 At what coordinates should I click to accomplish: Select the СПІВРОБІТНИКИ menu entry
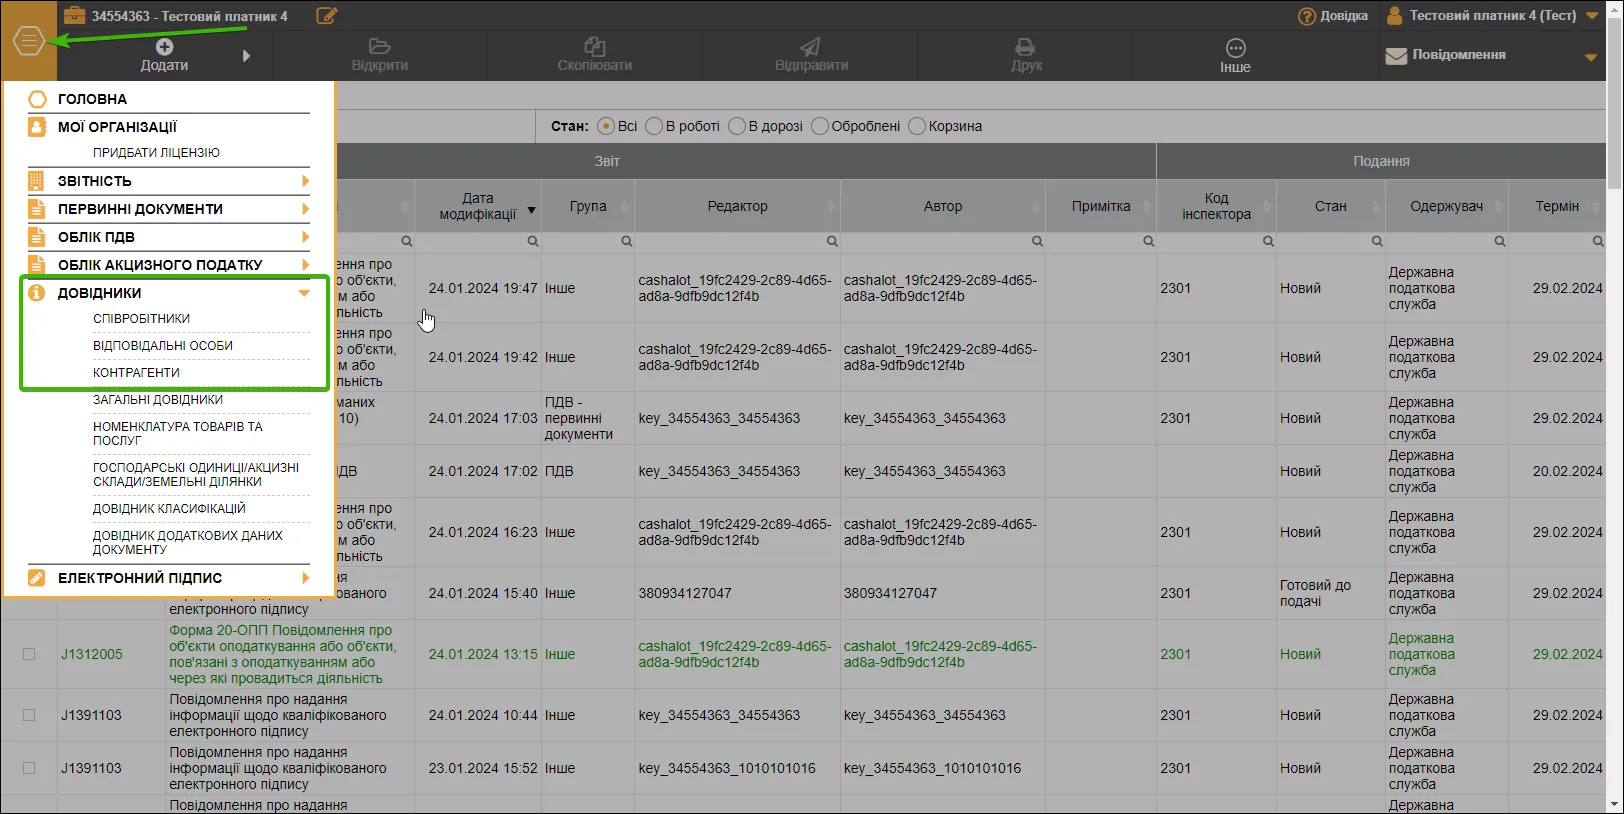click(142, 318)
